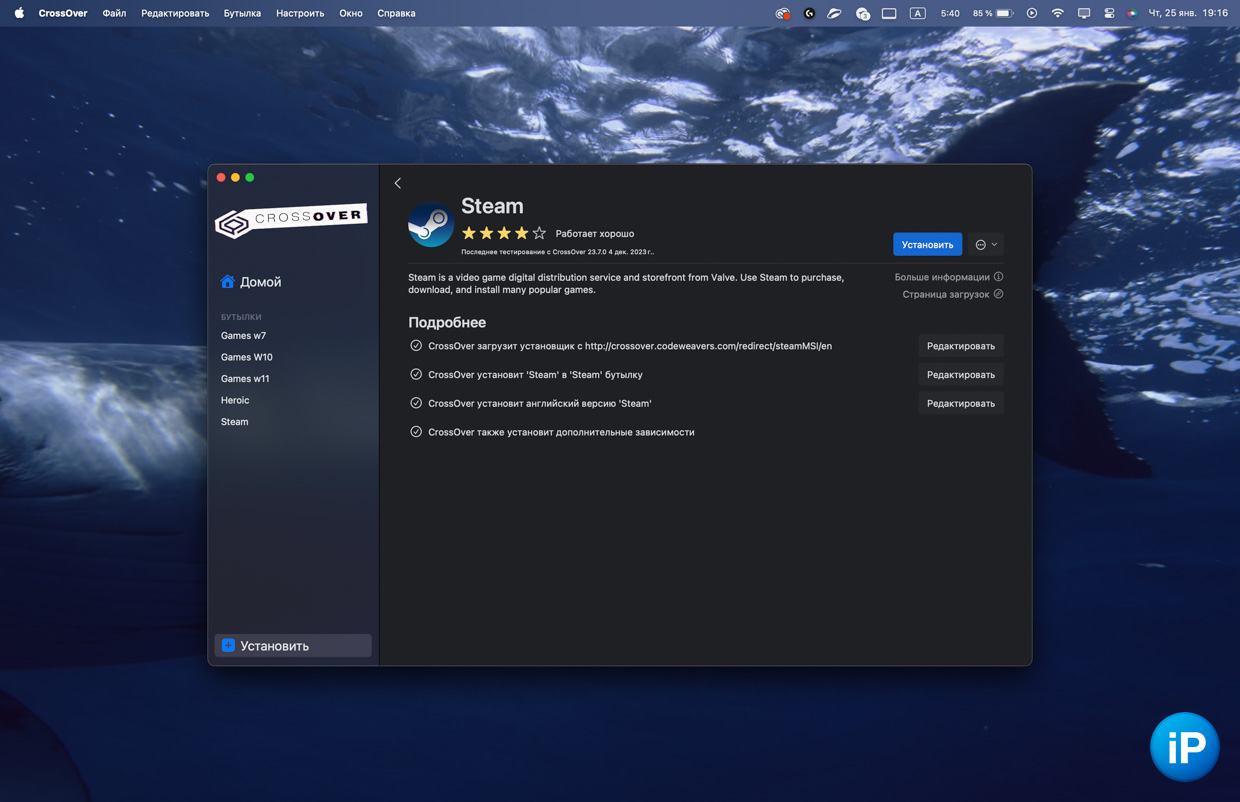Click the Steam app logo
The width and height of the screenshot is (1240, 802).
tap(431, 225)
